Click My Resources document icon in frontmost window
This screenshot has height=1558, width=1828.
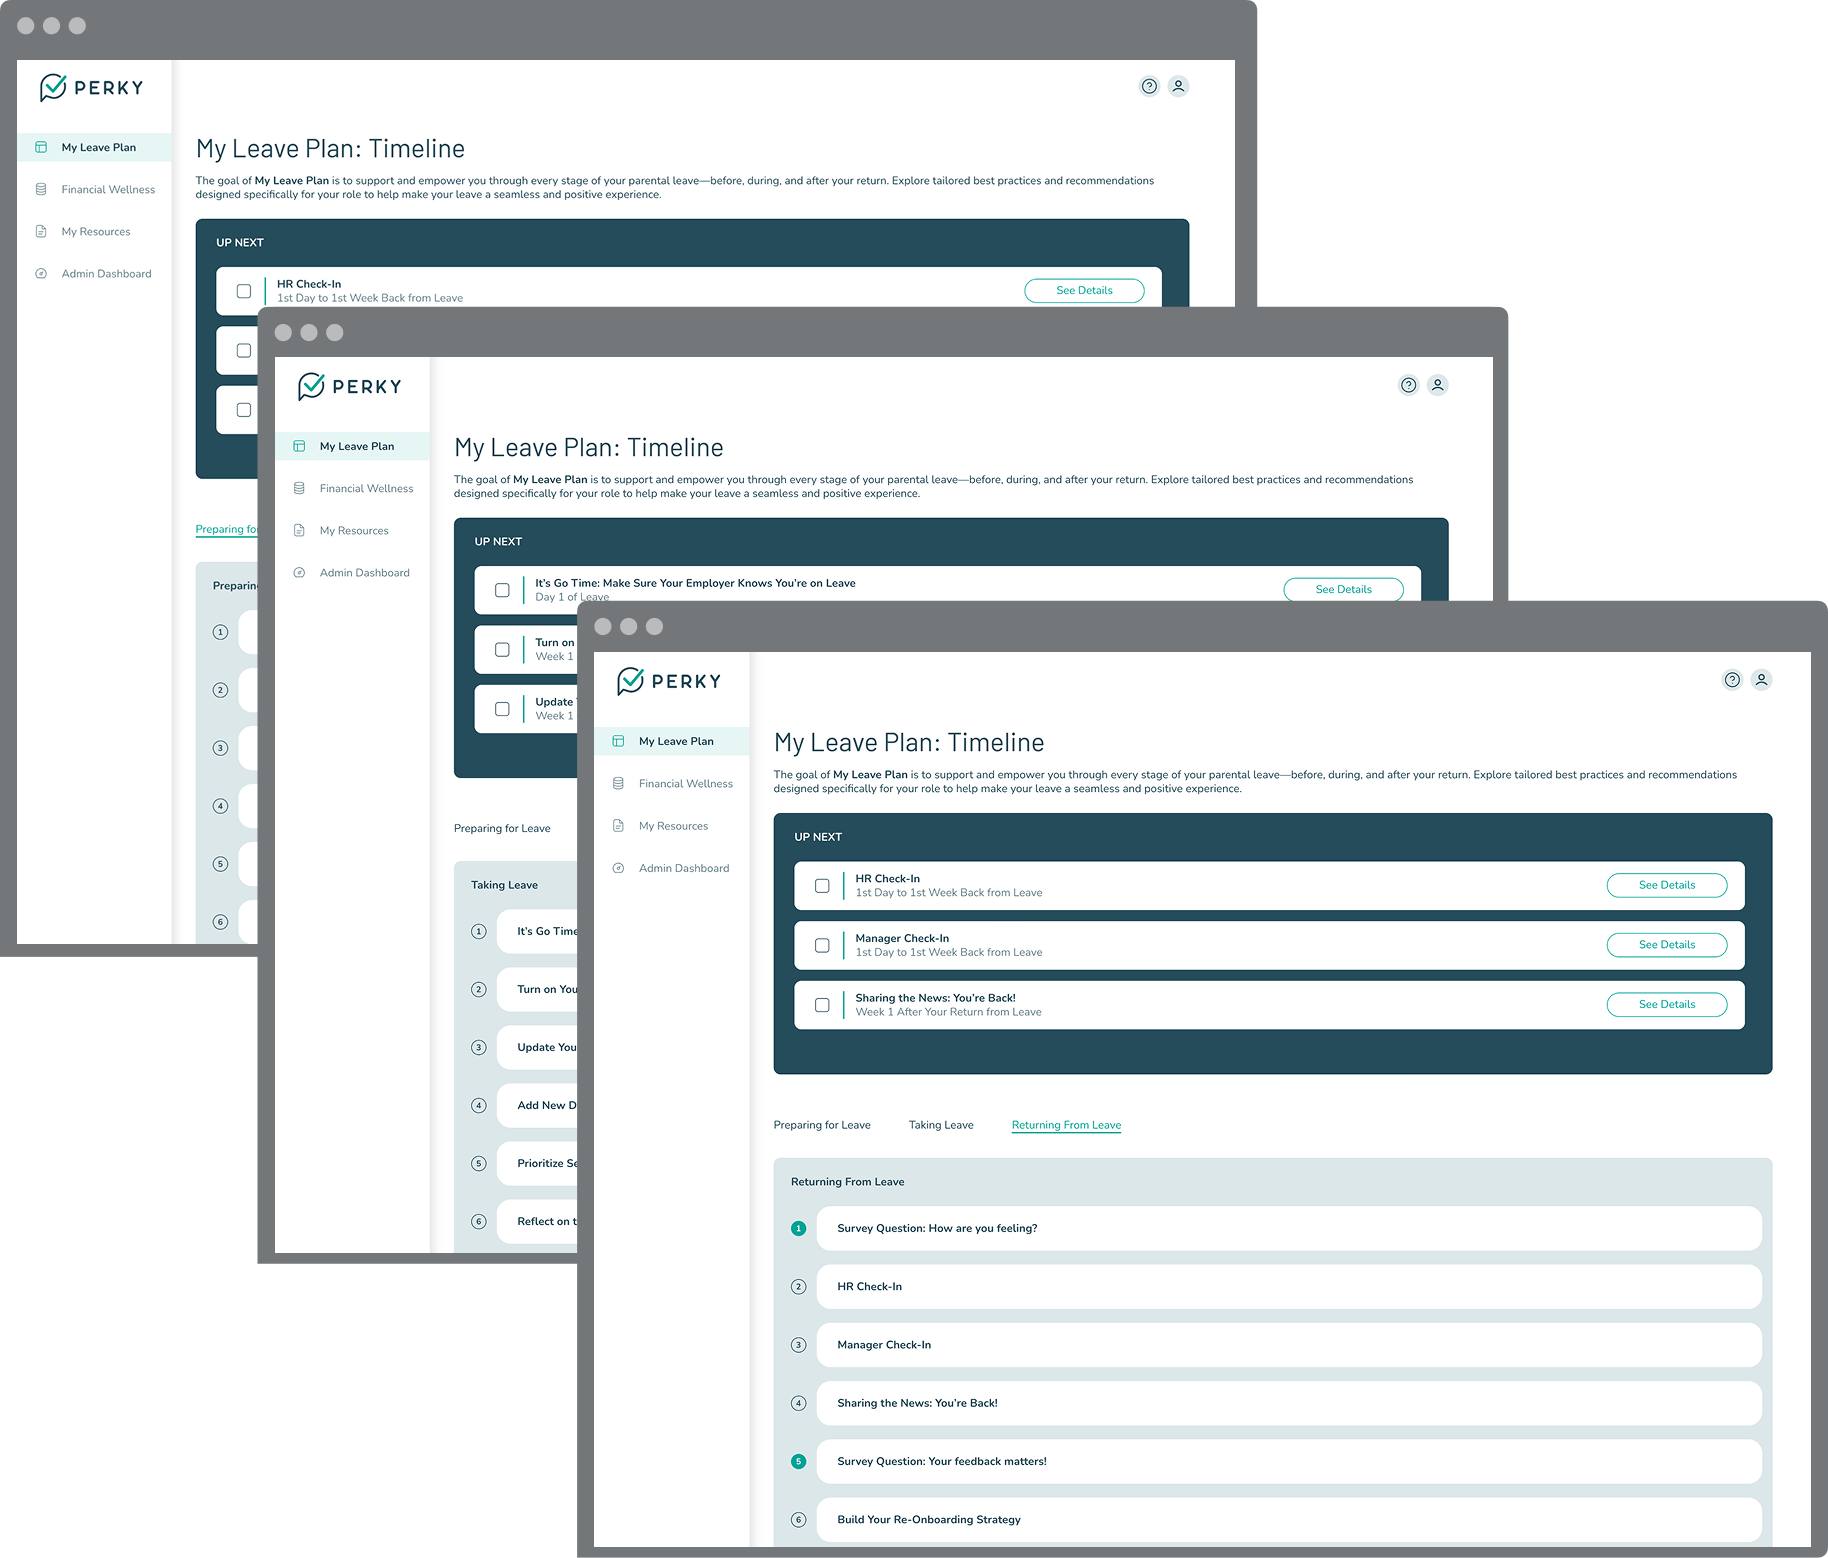[x=618, y=826]
